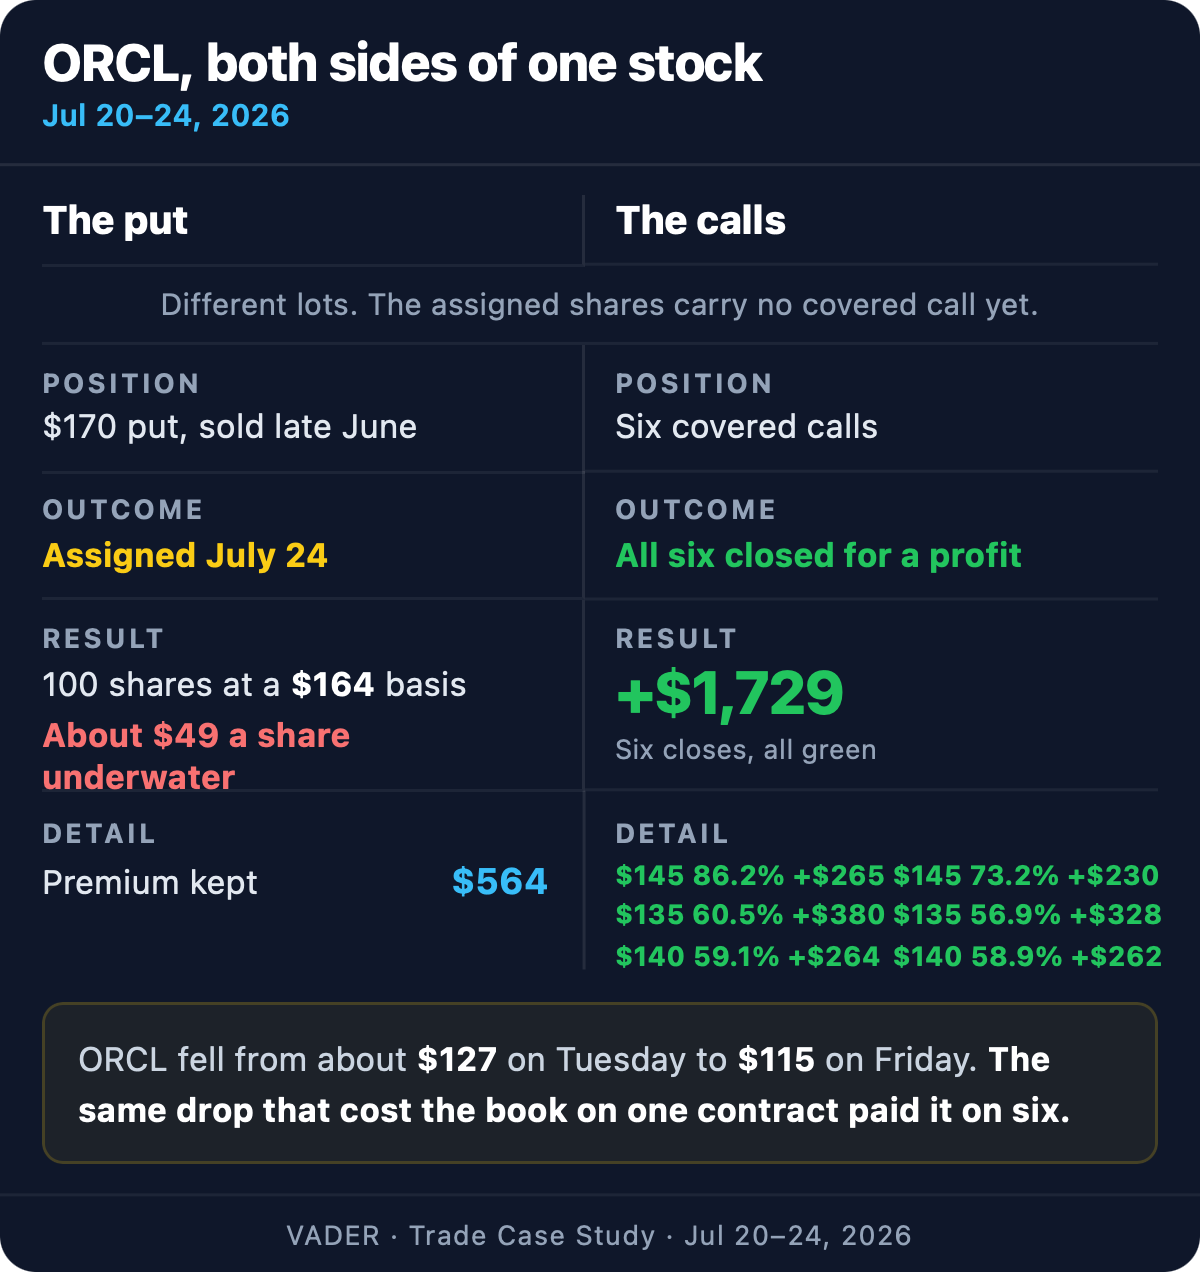This screenshot has width=1200, height=1275.
Task: Click "Six closes, all green" caption
Action: tap(746, 750)
